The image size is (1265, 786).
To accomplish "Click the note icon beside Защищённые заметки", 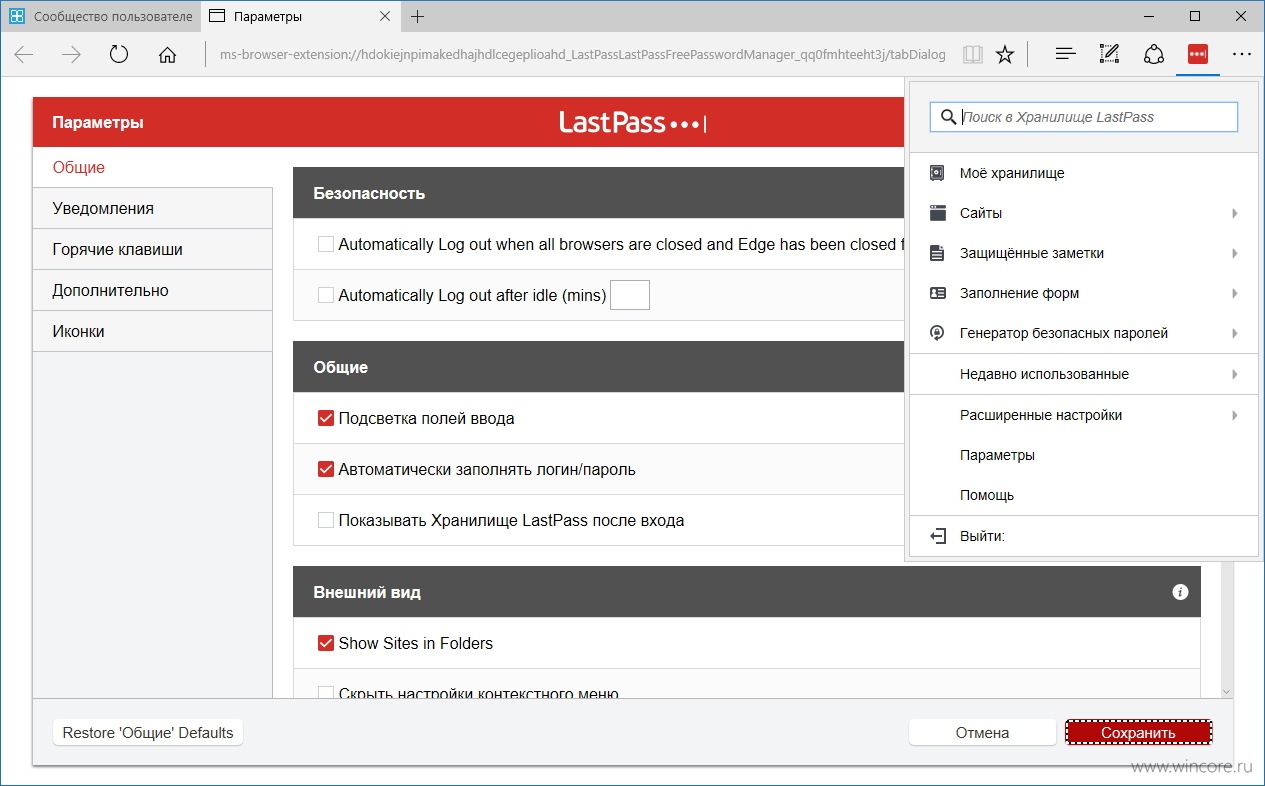I will [937, 253].
